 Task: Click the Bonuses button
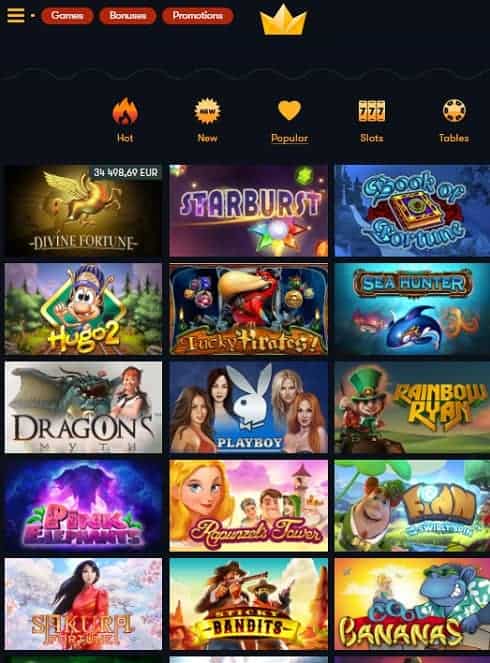tap(128, 16)
